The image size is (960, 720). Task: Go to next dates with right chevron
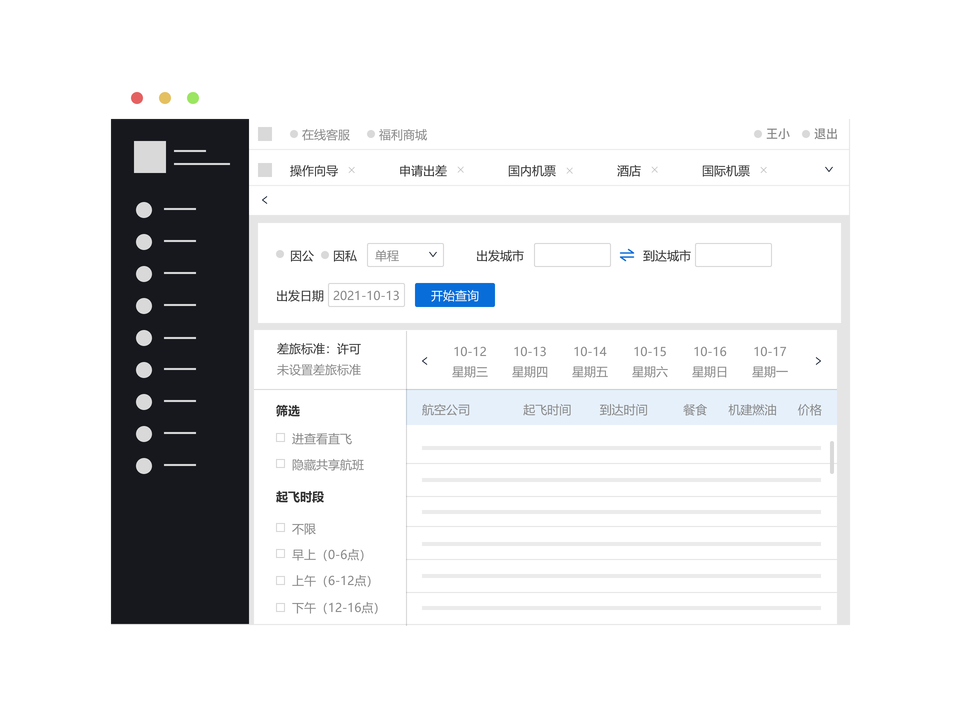(818, 361)
